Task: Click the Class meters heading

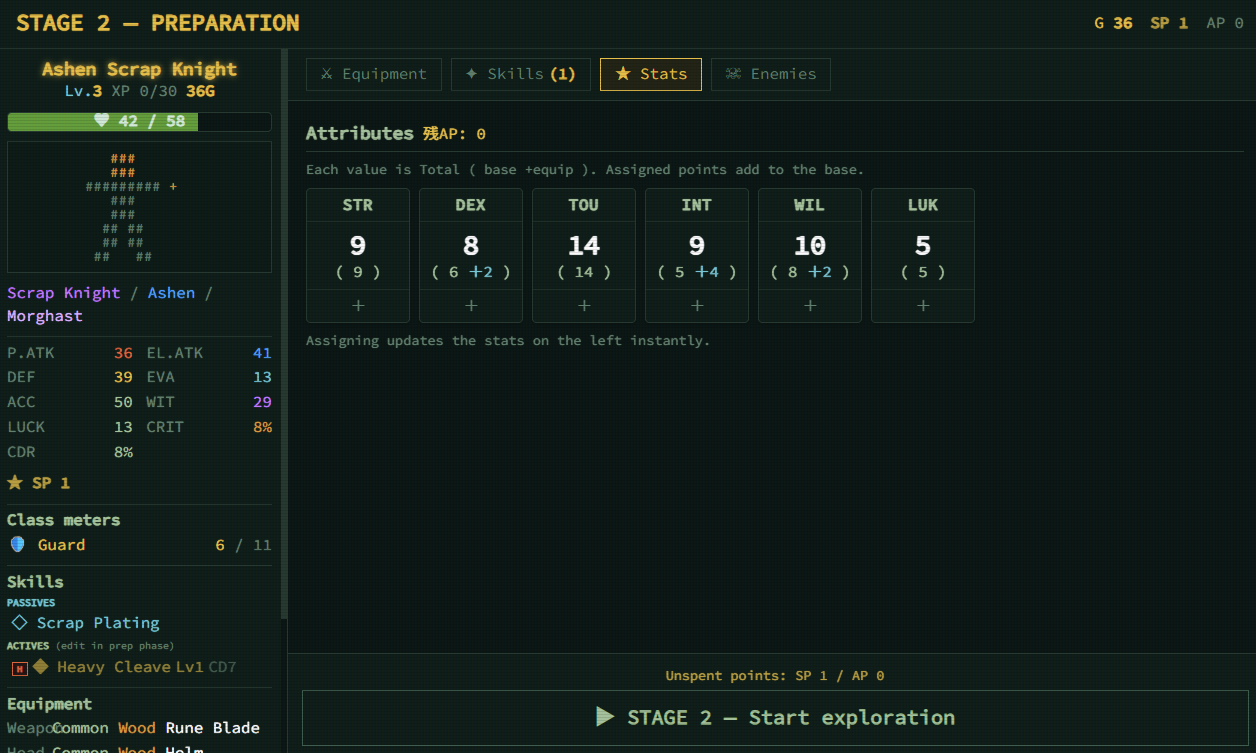Action: [x=63, y=520]
